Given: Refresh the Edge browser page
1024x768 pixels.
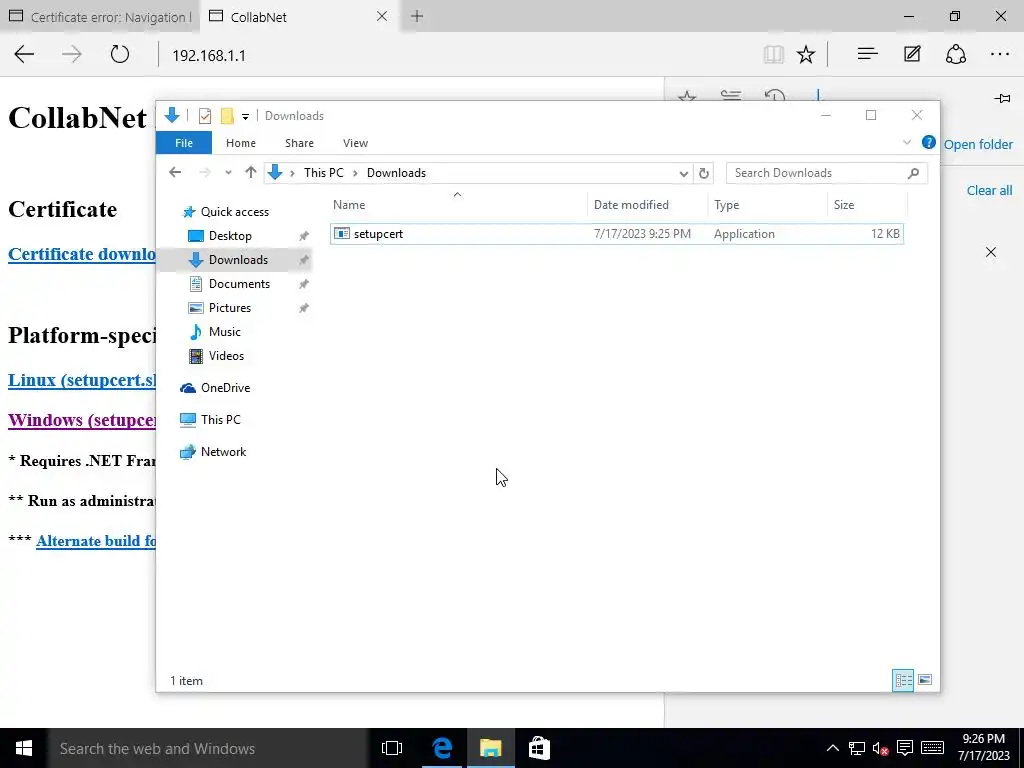Looking at the screenshot, I should point(120,54).
